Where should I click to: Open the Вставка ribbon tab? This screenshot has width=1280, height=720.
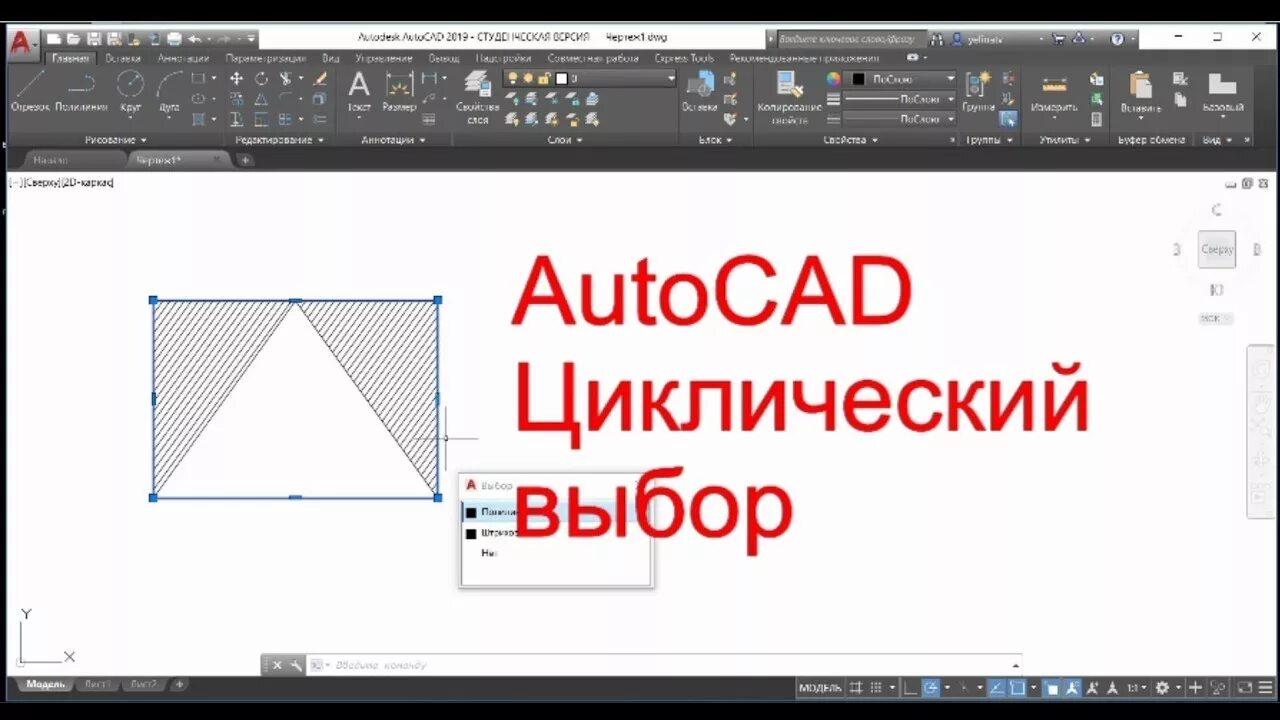tap(123, 58)
